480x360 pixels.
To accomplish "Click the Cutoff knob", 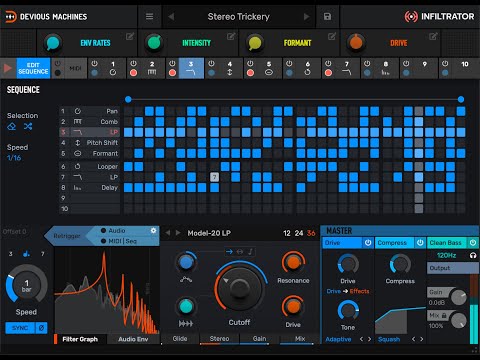I will point(239,287).
